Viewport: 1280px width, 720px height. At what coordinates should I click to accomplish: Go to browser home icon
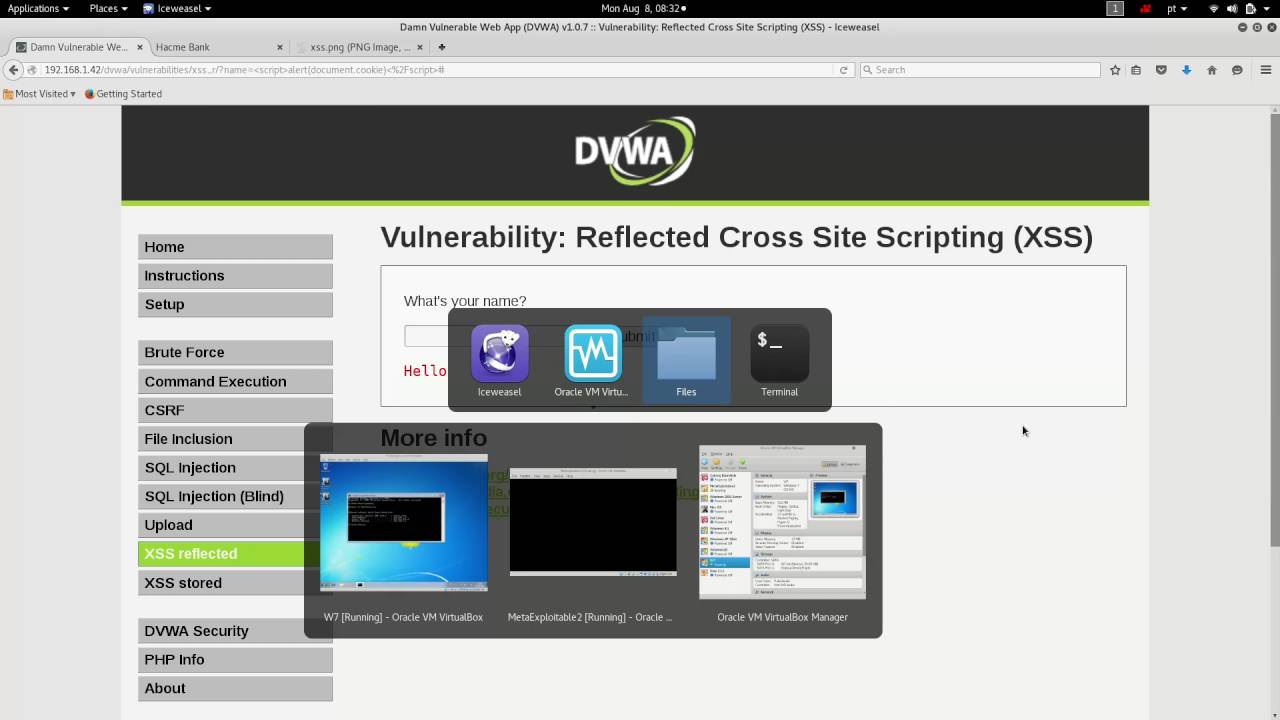(x=1212, y=70)
